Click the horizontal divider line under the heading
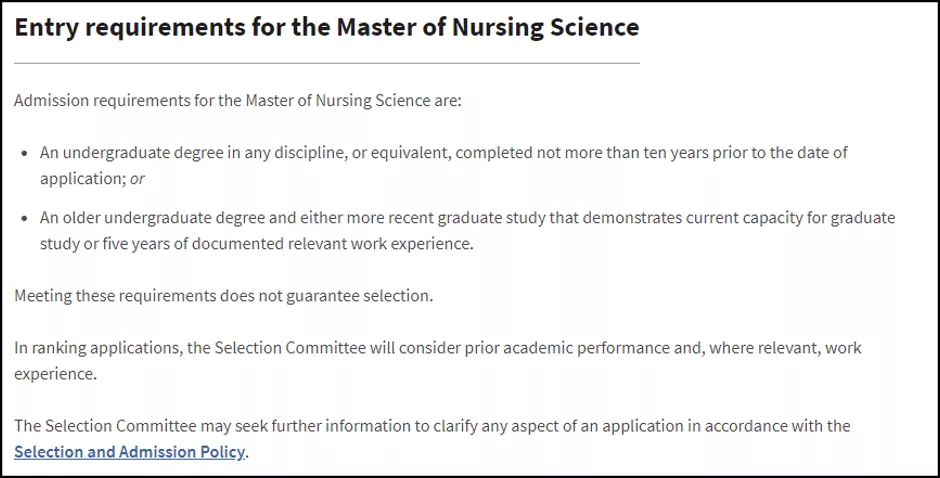The width and height of the screenshot is (940, 478). tap(327, 62)
